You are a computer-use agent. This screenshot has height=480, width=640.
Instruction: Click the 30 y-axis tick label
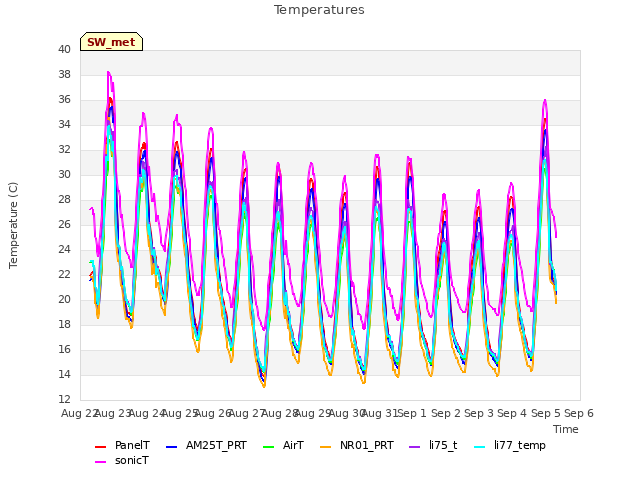(x=64, y=174)
